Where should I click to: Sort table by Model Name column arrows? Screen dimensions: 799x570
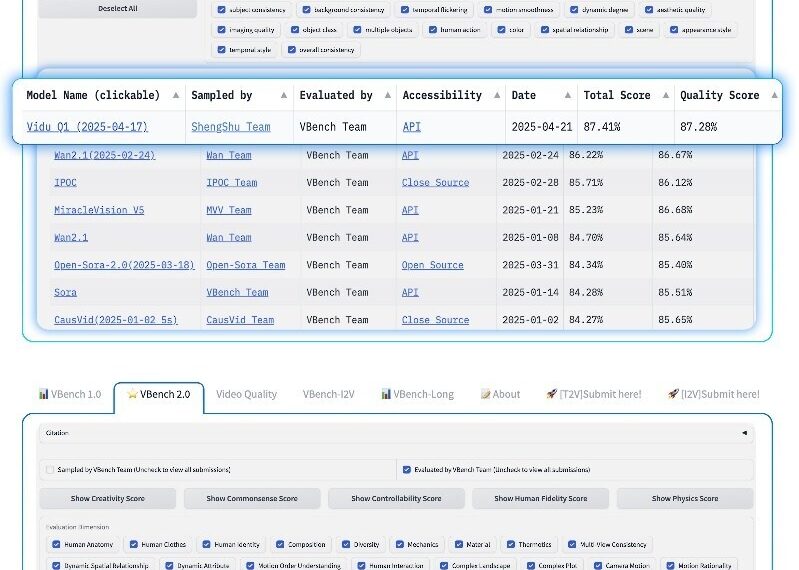176,95
